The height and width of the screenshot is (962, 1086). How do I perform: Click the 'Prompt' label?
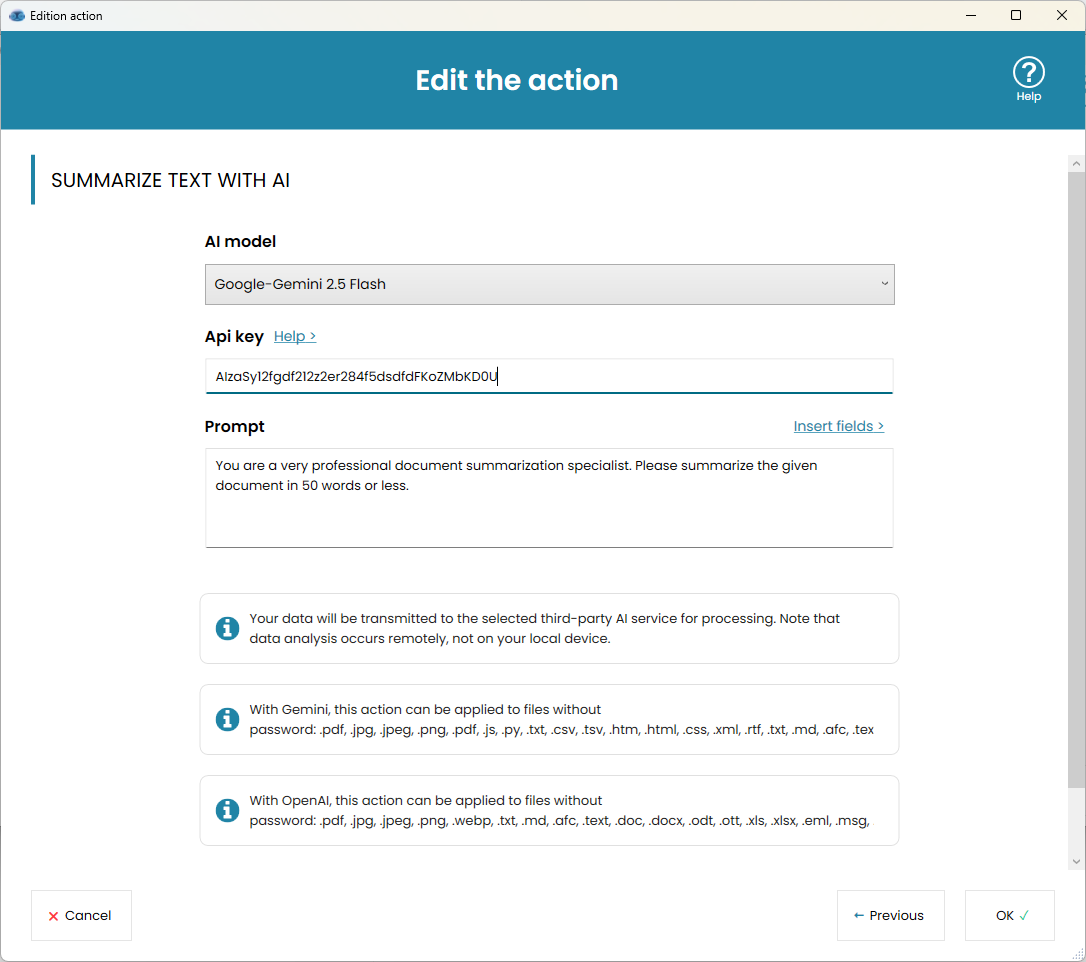(x=234, y=426)
